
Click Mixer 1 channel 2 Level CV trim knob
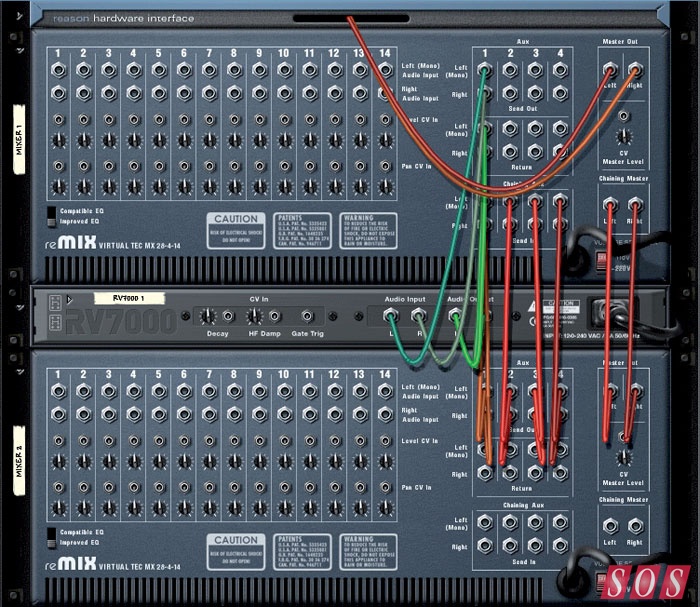click(x=83, y=141)
